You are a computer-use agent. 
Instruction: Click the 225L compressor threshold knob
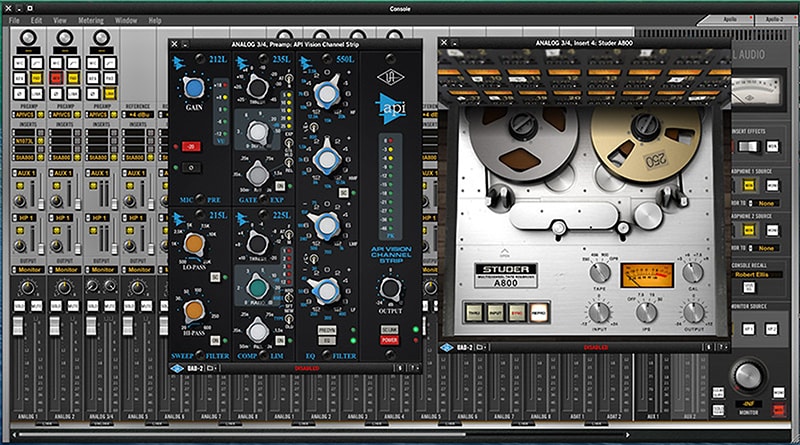[x=258, y=244]
